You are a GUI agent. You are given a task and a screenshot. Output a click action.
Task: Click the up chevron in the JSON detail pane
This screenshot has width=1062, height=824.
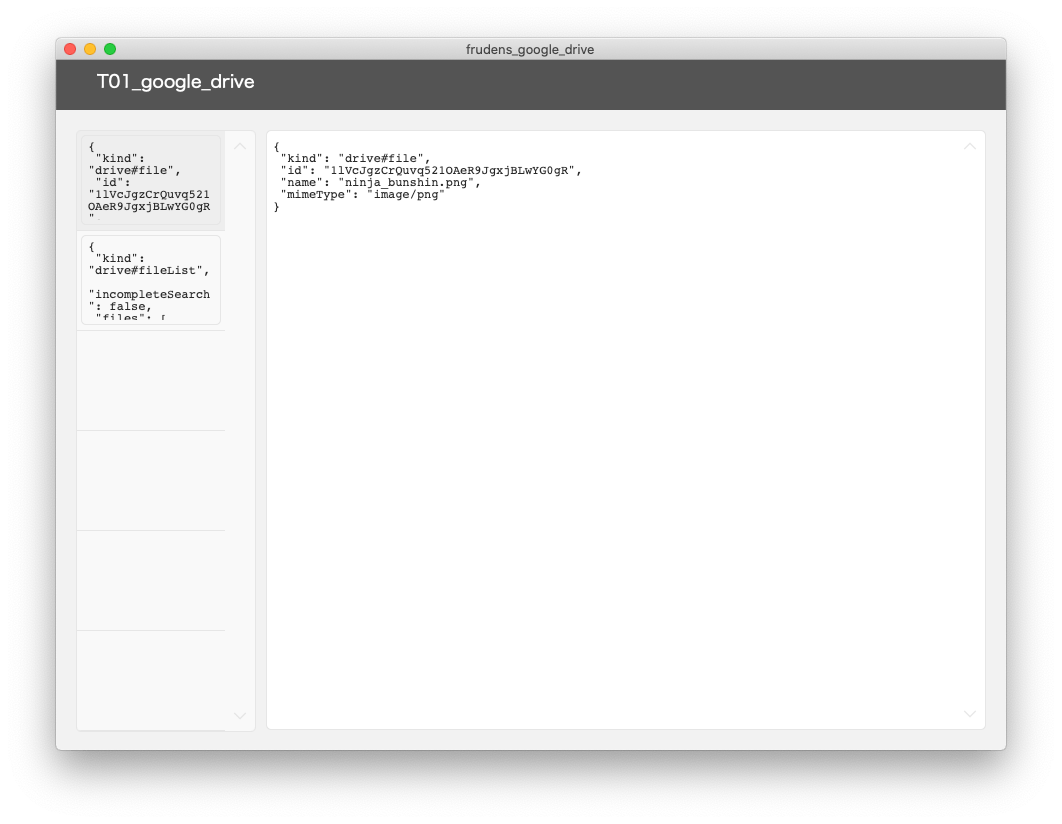point(969,146)
